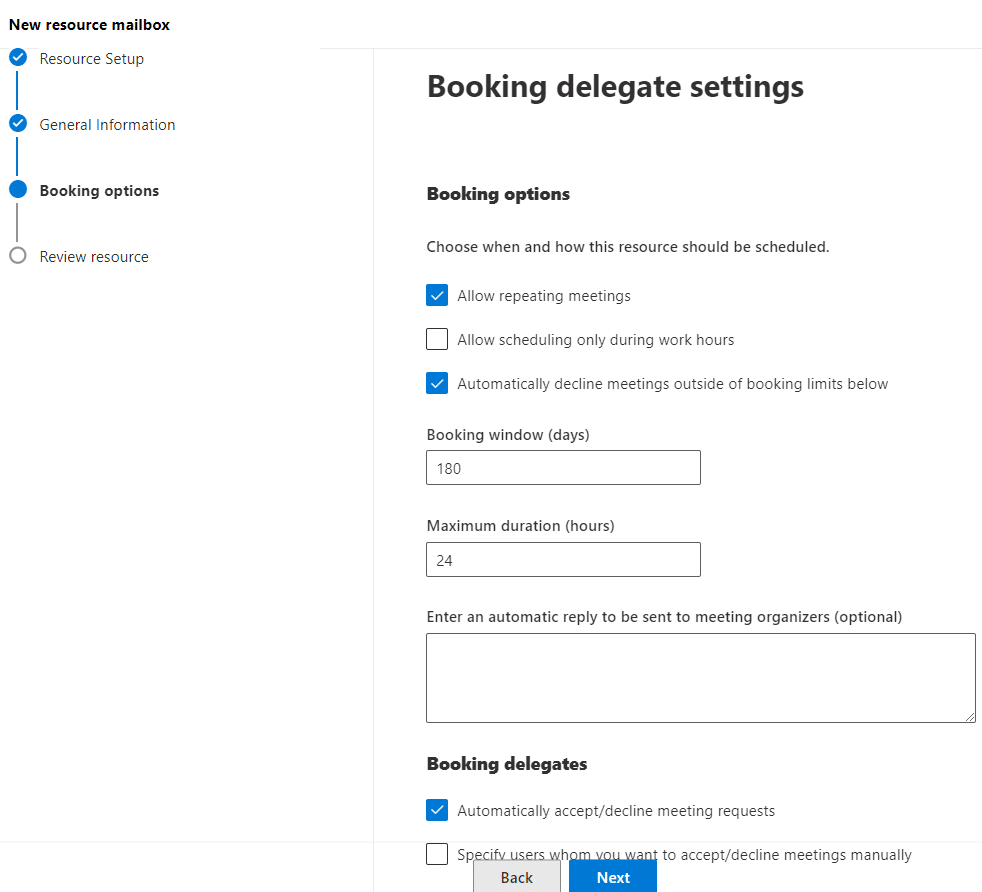Click the Resource Setup completed step icon
This screenshot has height=892, width=982.
(18, 57)
